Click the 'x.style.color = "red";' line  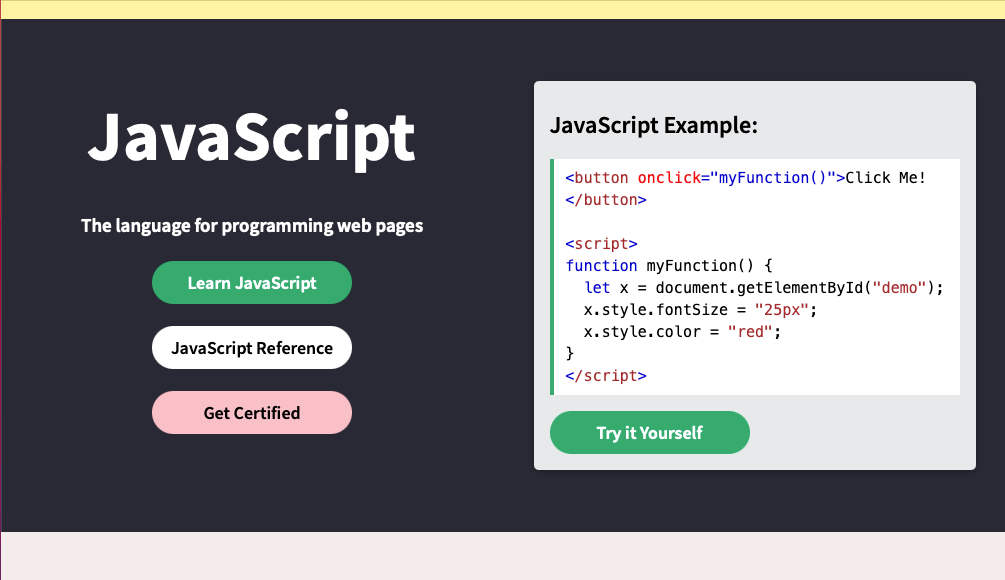pos(682,332)
